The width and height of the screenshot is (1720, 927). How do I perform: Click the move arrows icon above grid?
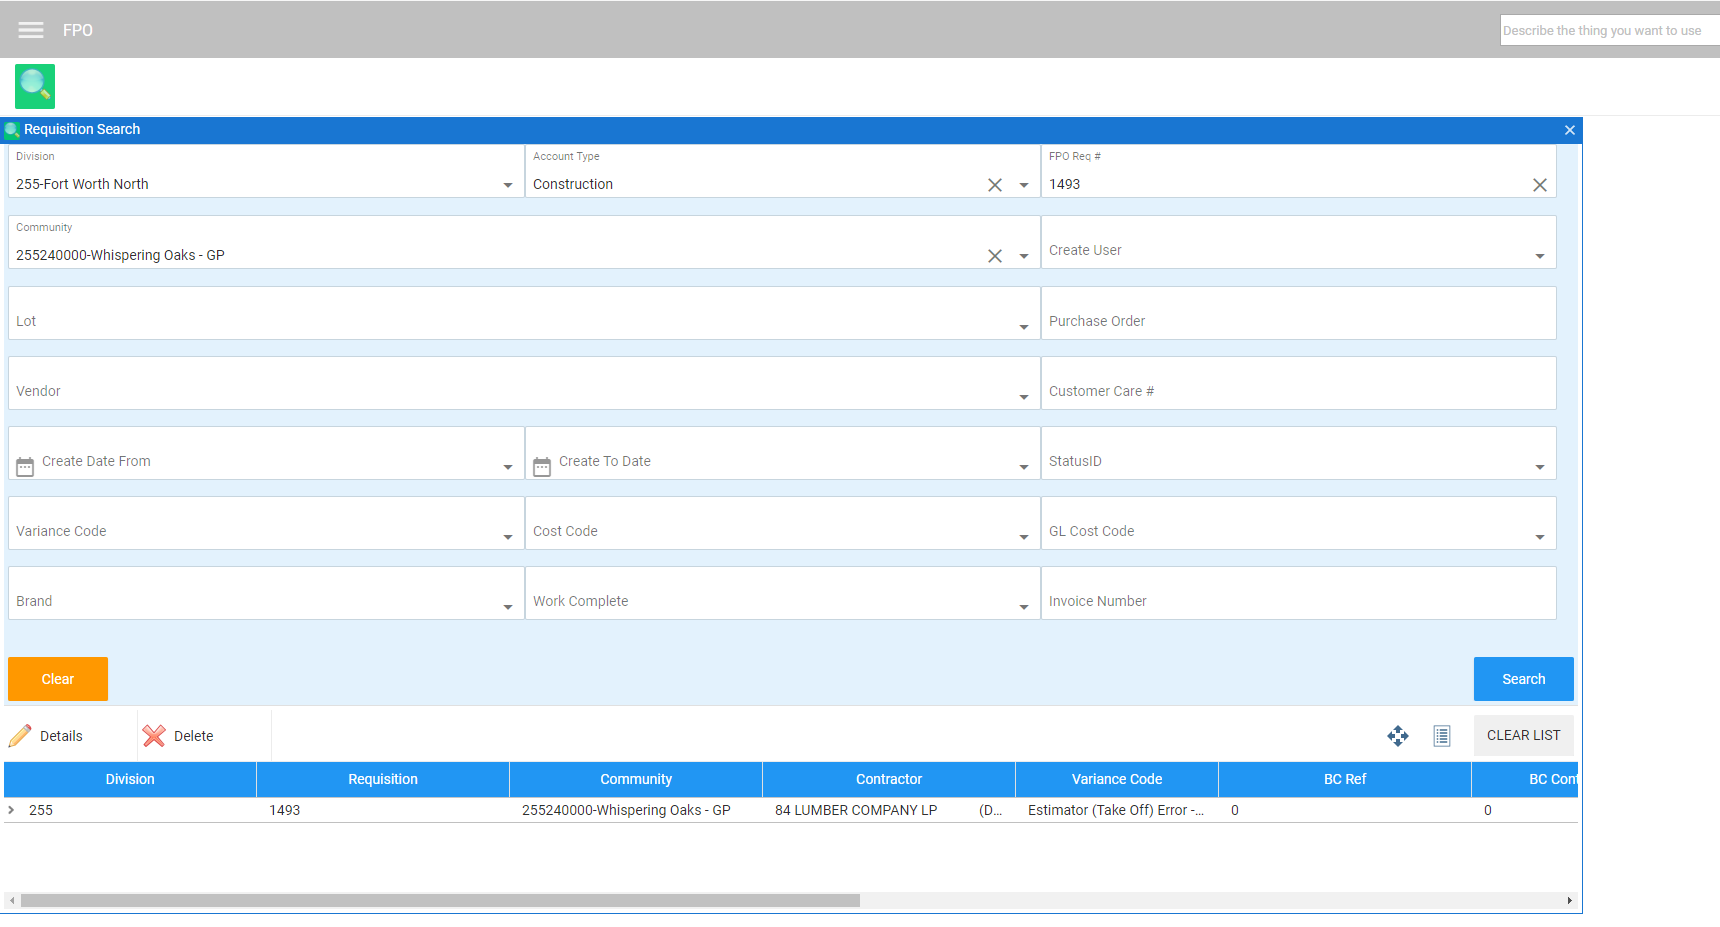[x=1397, y=736]
